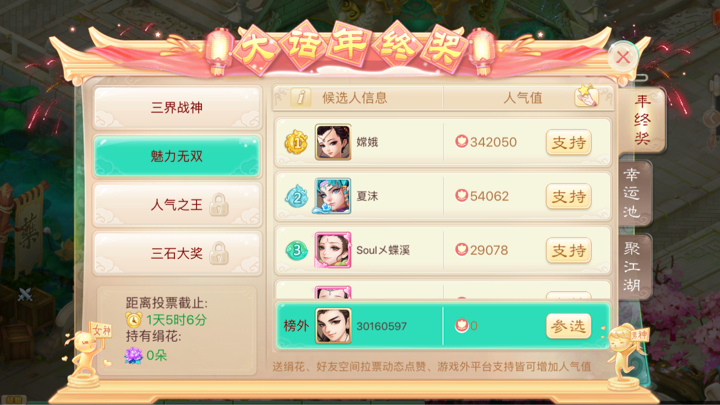The width and height of the screenshot is (720, 405).
Task: Click the blue rank 2 medal
Action: (x=297, y=197)
